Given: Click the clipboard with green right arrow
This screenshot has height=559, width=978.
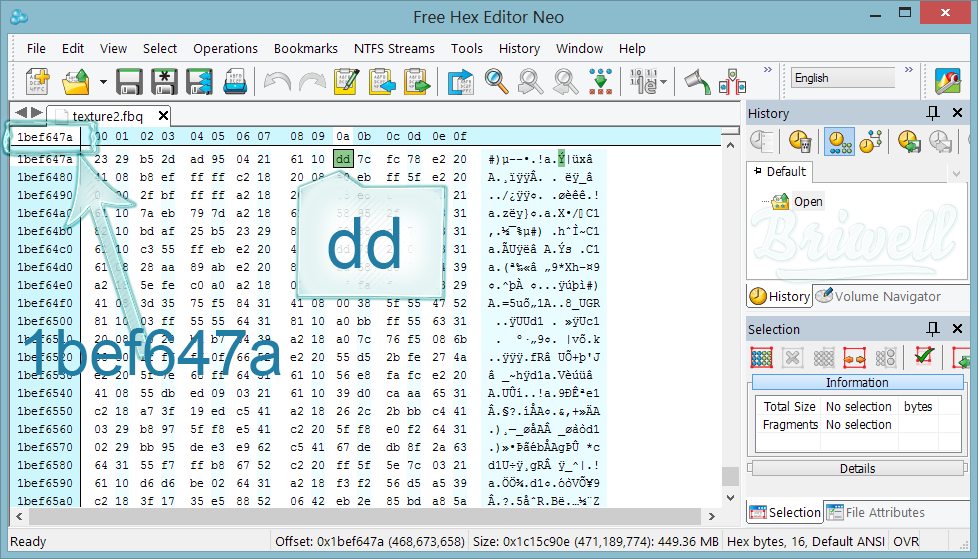Looking at the screenshot, I should click(417, 82).
